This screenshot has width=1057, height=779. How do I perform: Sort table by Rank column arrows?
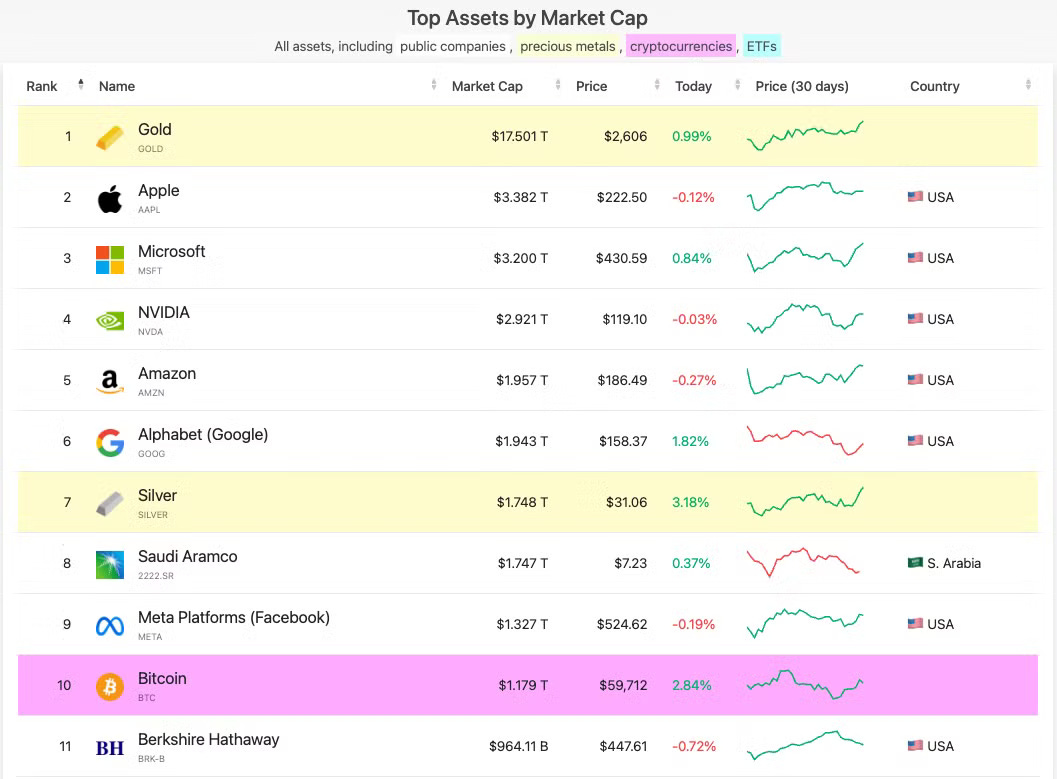tap(81, 85)
